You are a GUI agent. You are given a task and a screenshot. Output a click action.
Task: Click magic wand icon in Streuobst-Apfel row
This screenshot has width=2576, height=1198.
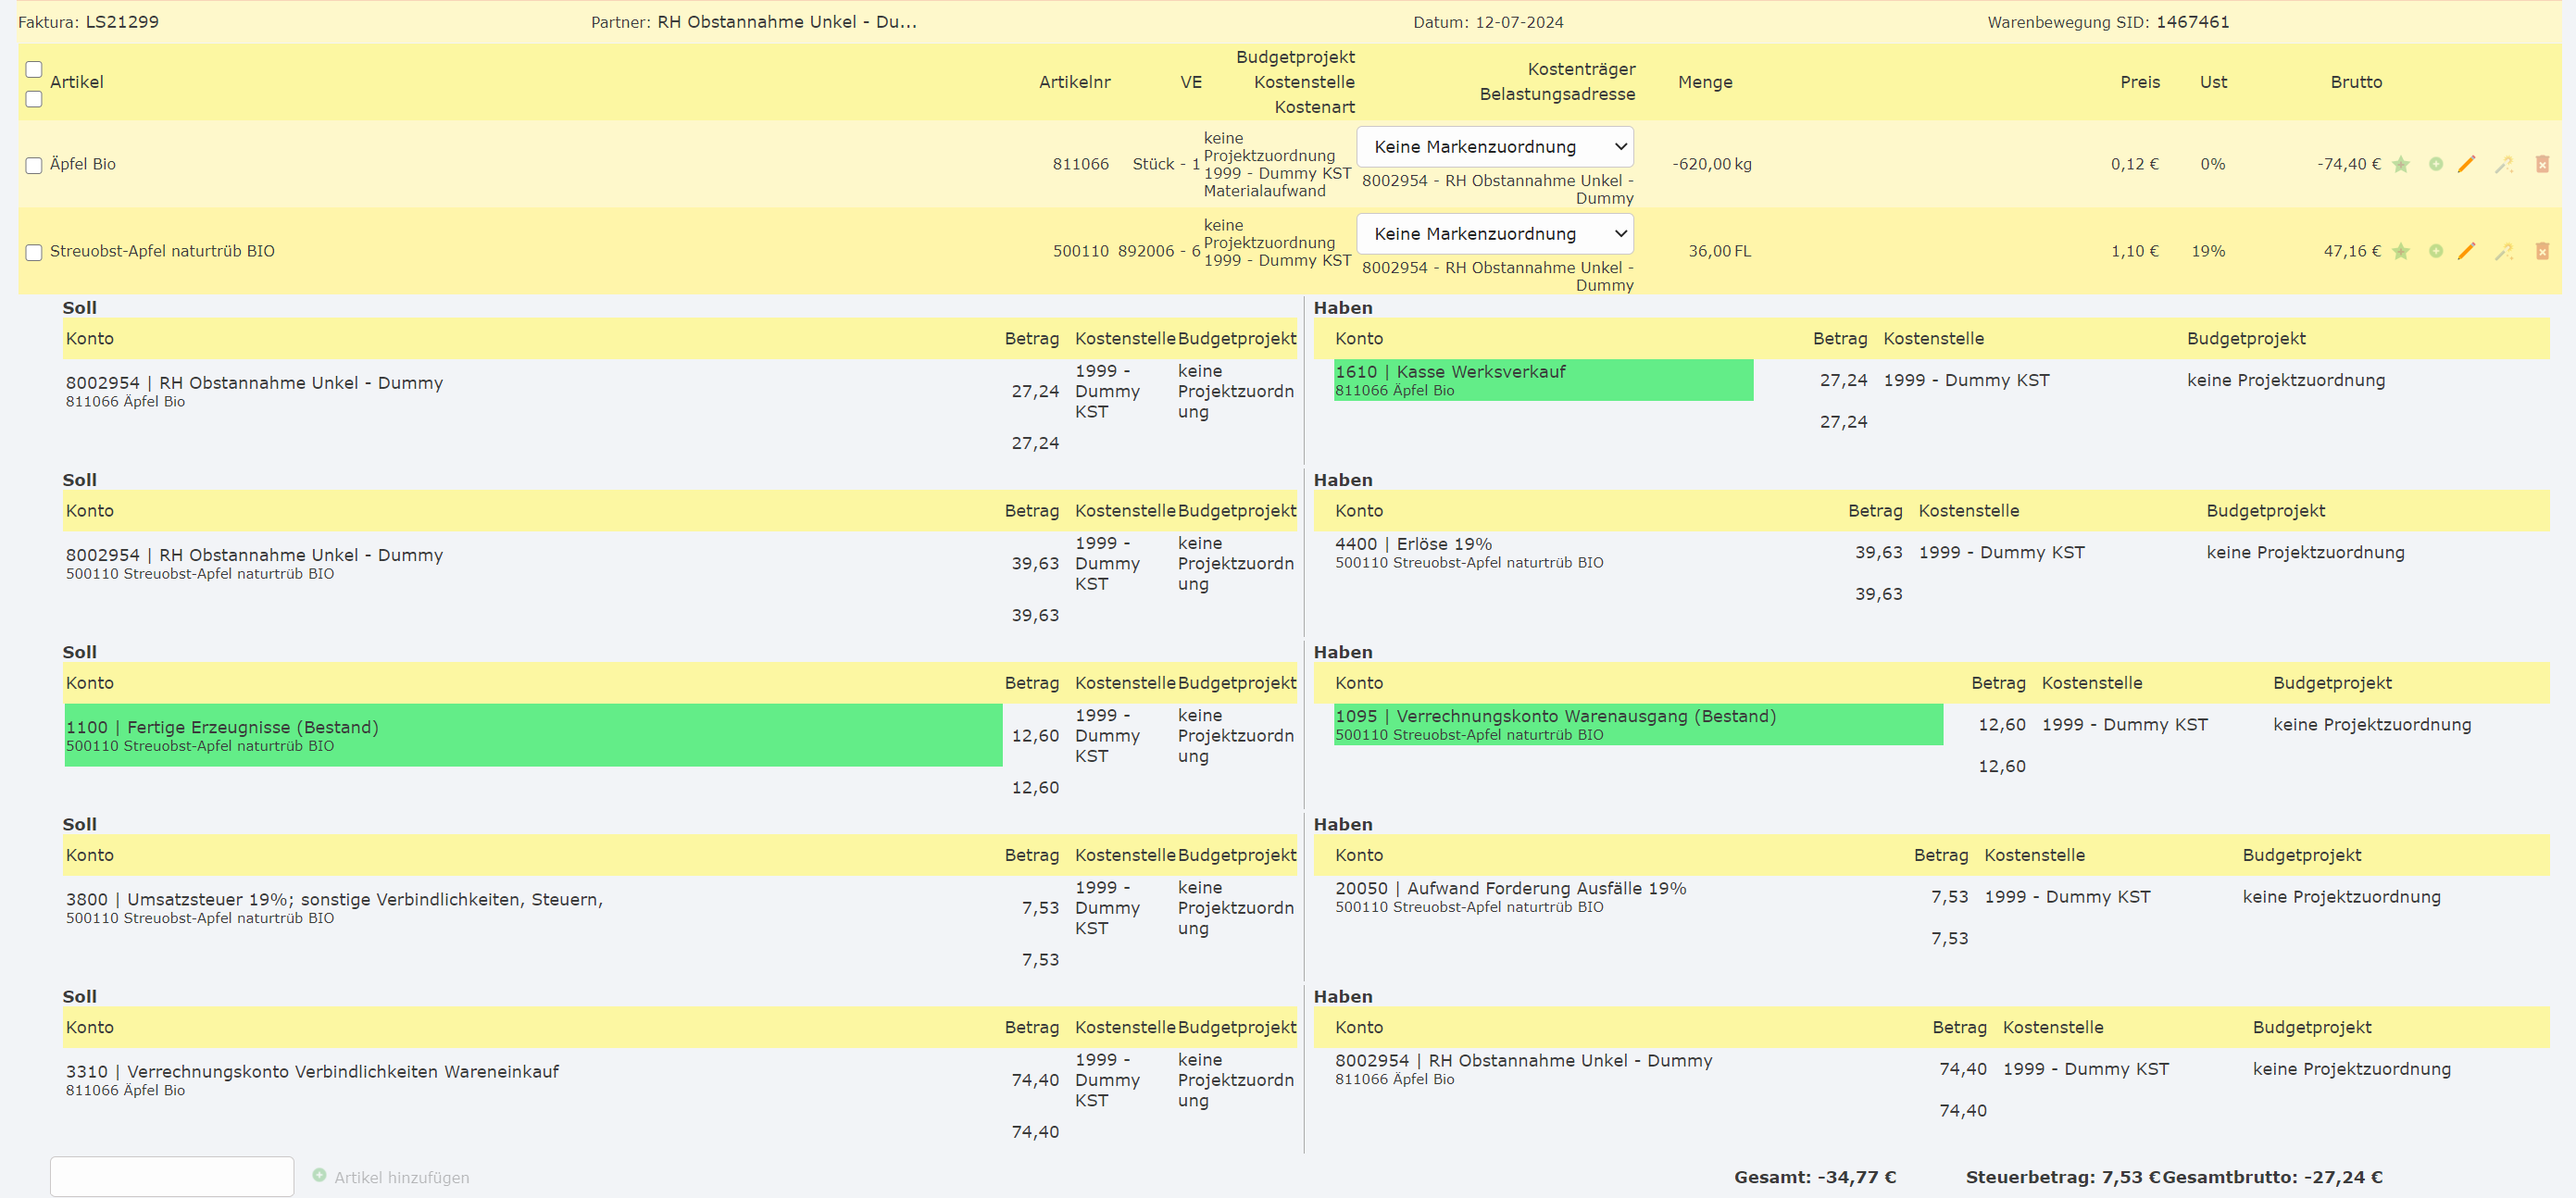pos(2504,252)
